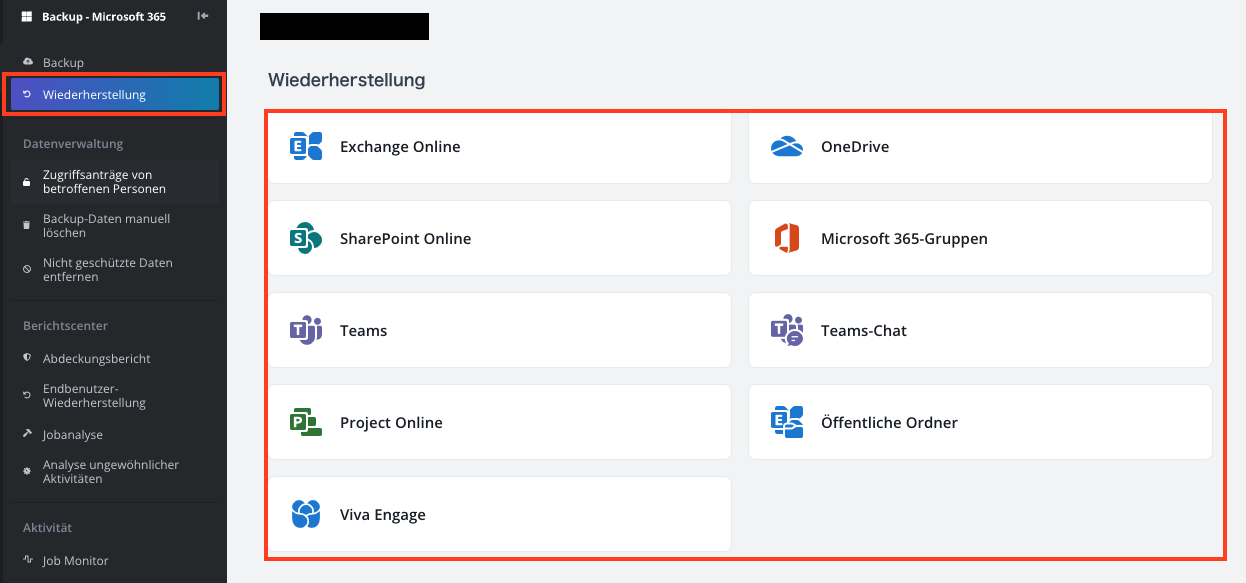
Task: Click the lock icon beside Zugriffsanträge
Action: (28, 182)
